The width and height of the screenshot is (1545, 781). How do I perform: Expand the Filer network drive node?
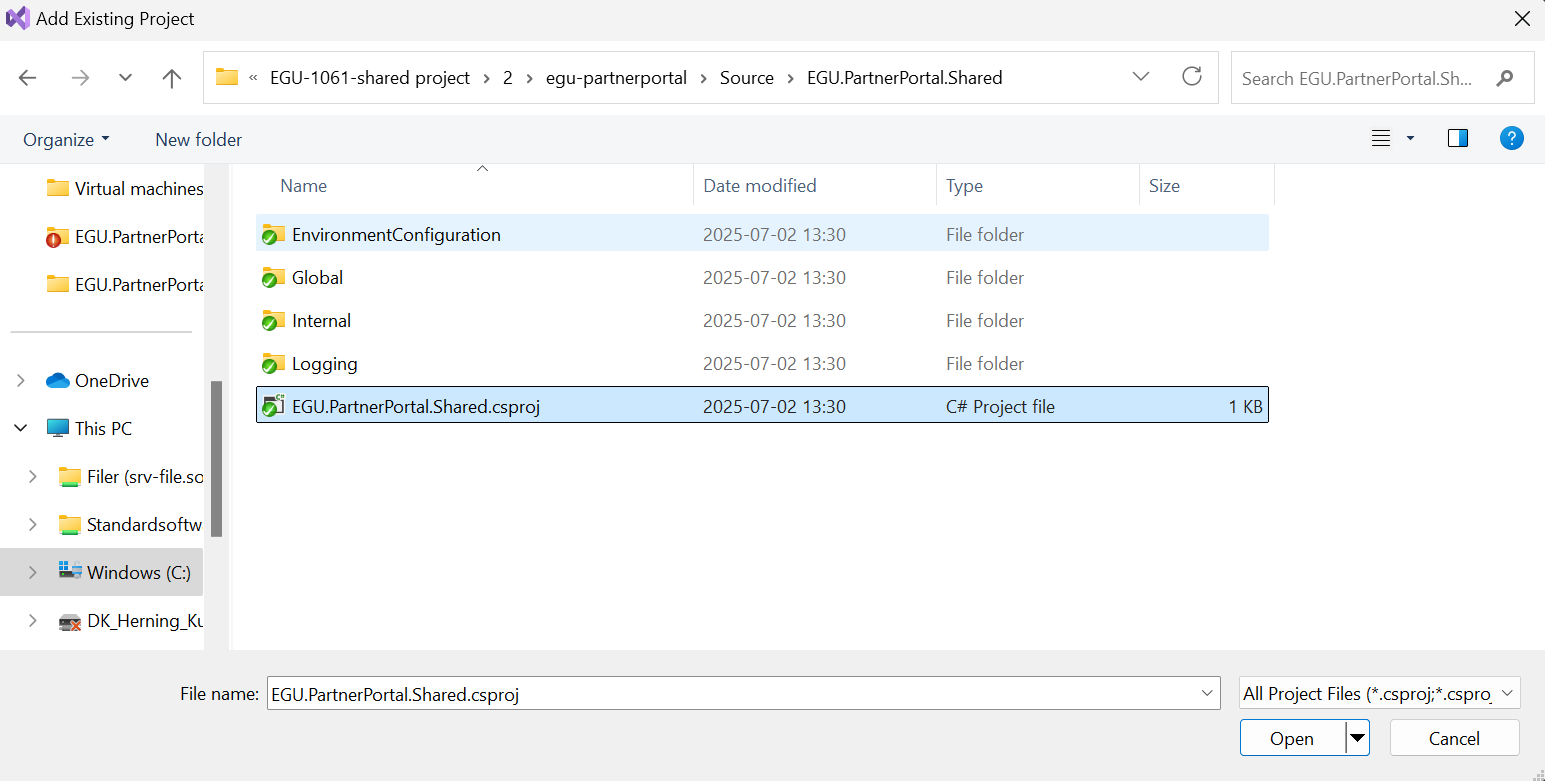tap(33, 477)
